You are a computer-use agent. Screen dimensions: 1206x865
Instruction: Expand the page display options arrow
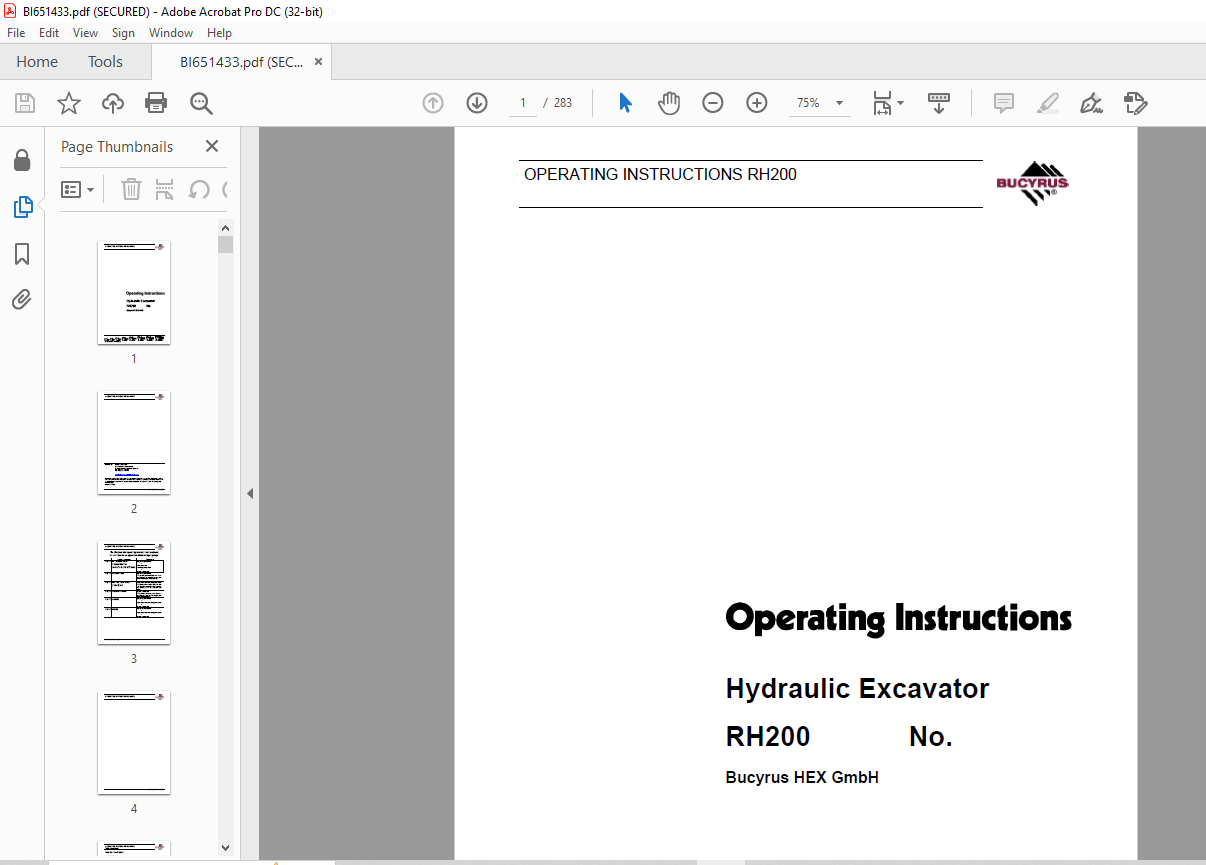point(901,103)
